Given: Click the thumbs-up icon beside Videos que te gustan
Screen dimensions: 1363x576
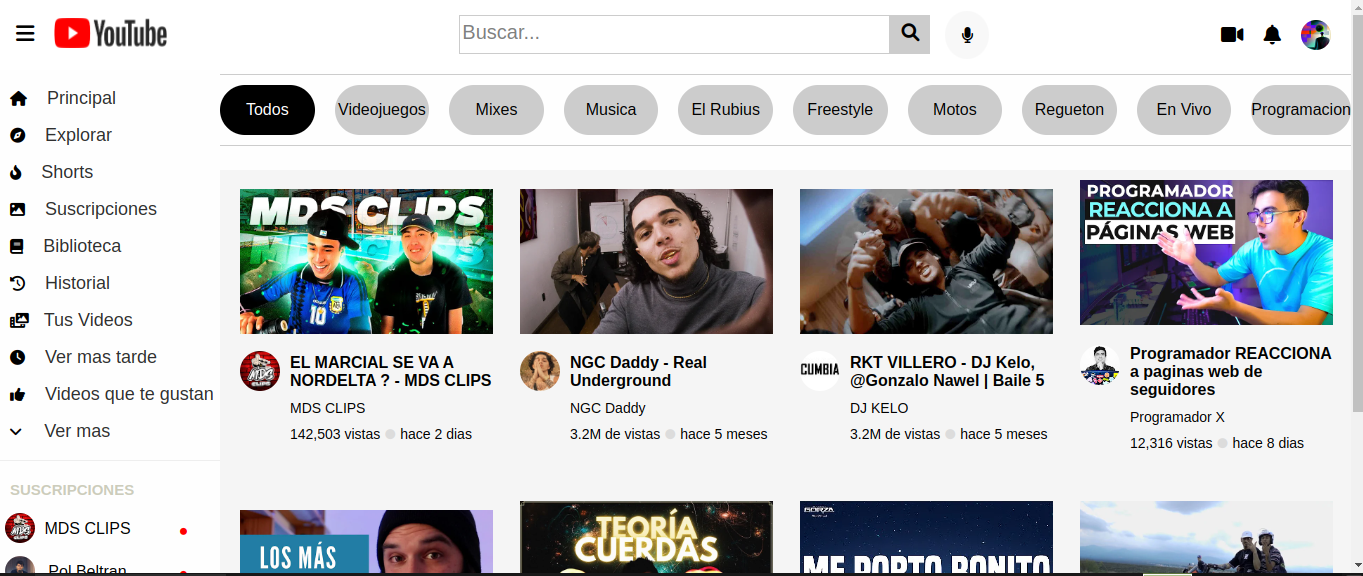Looking at the screenshot, I should 17,394.
